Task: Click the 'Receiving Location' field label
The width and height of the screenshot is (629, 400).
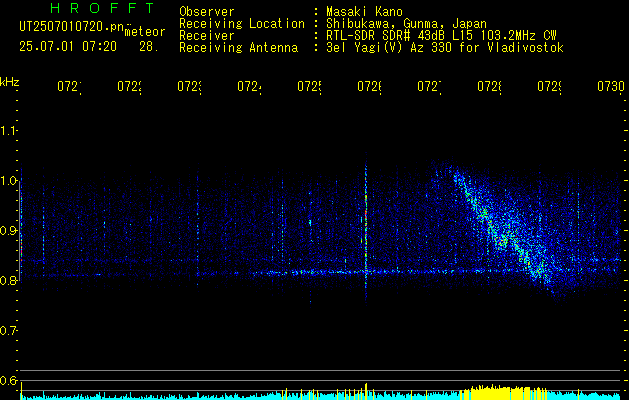Action: pos(242,24)
